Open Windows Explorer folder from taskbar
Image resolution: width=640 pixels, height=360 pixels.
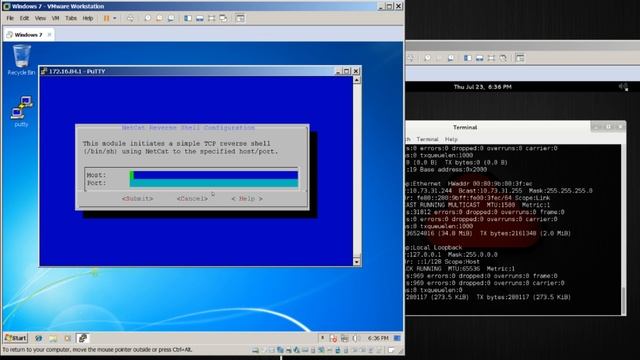(x=53, y=338)
